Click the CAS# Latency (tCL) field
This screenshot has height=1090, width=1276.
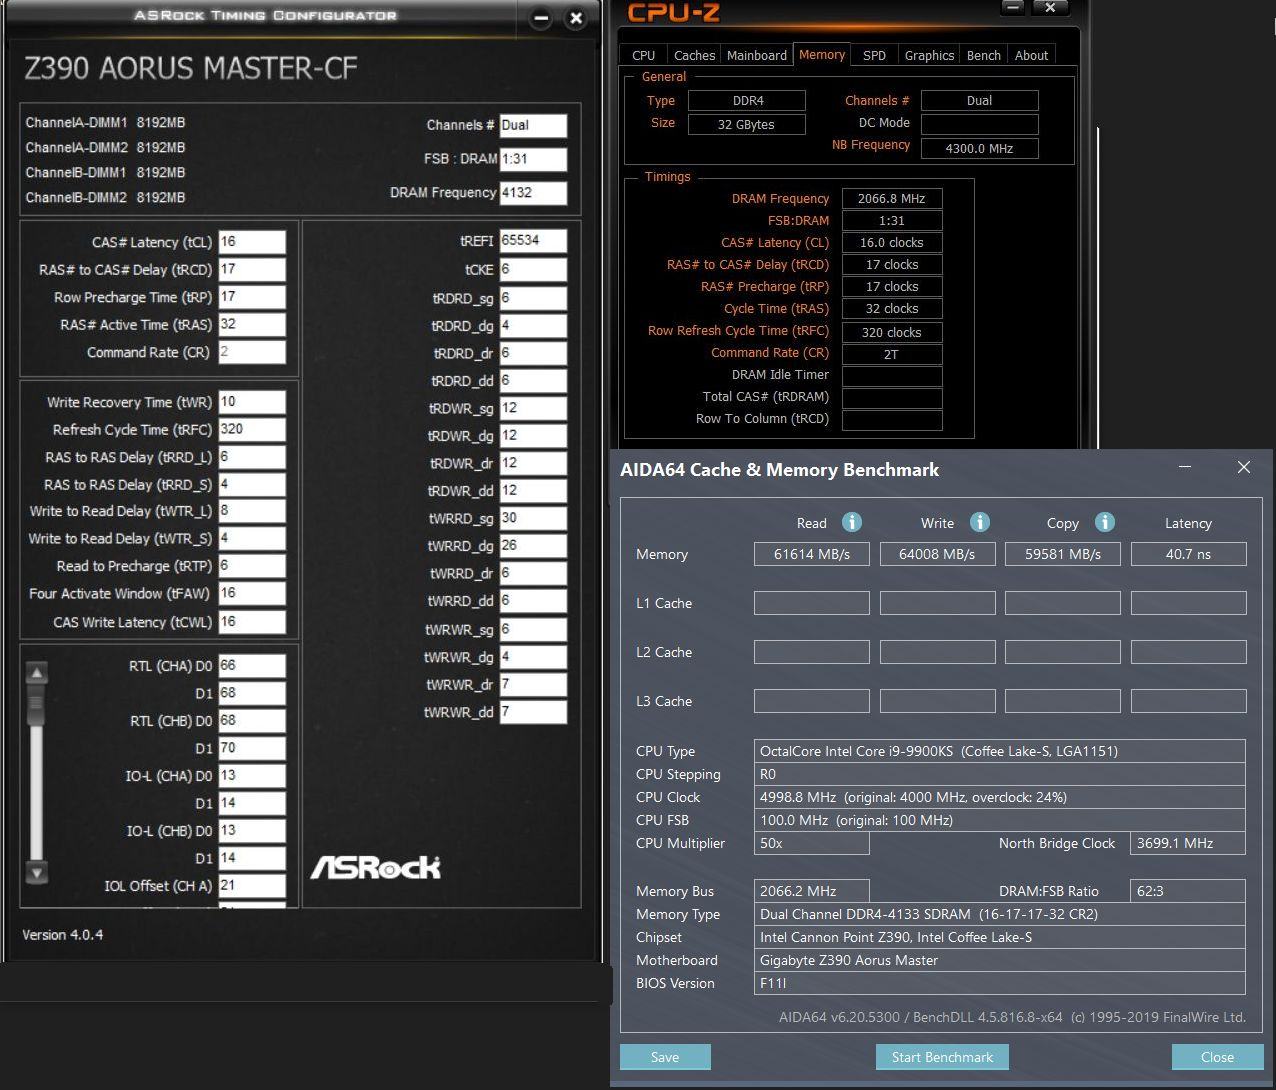point(252,242)
